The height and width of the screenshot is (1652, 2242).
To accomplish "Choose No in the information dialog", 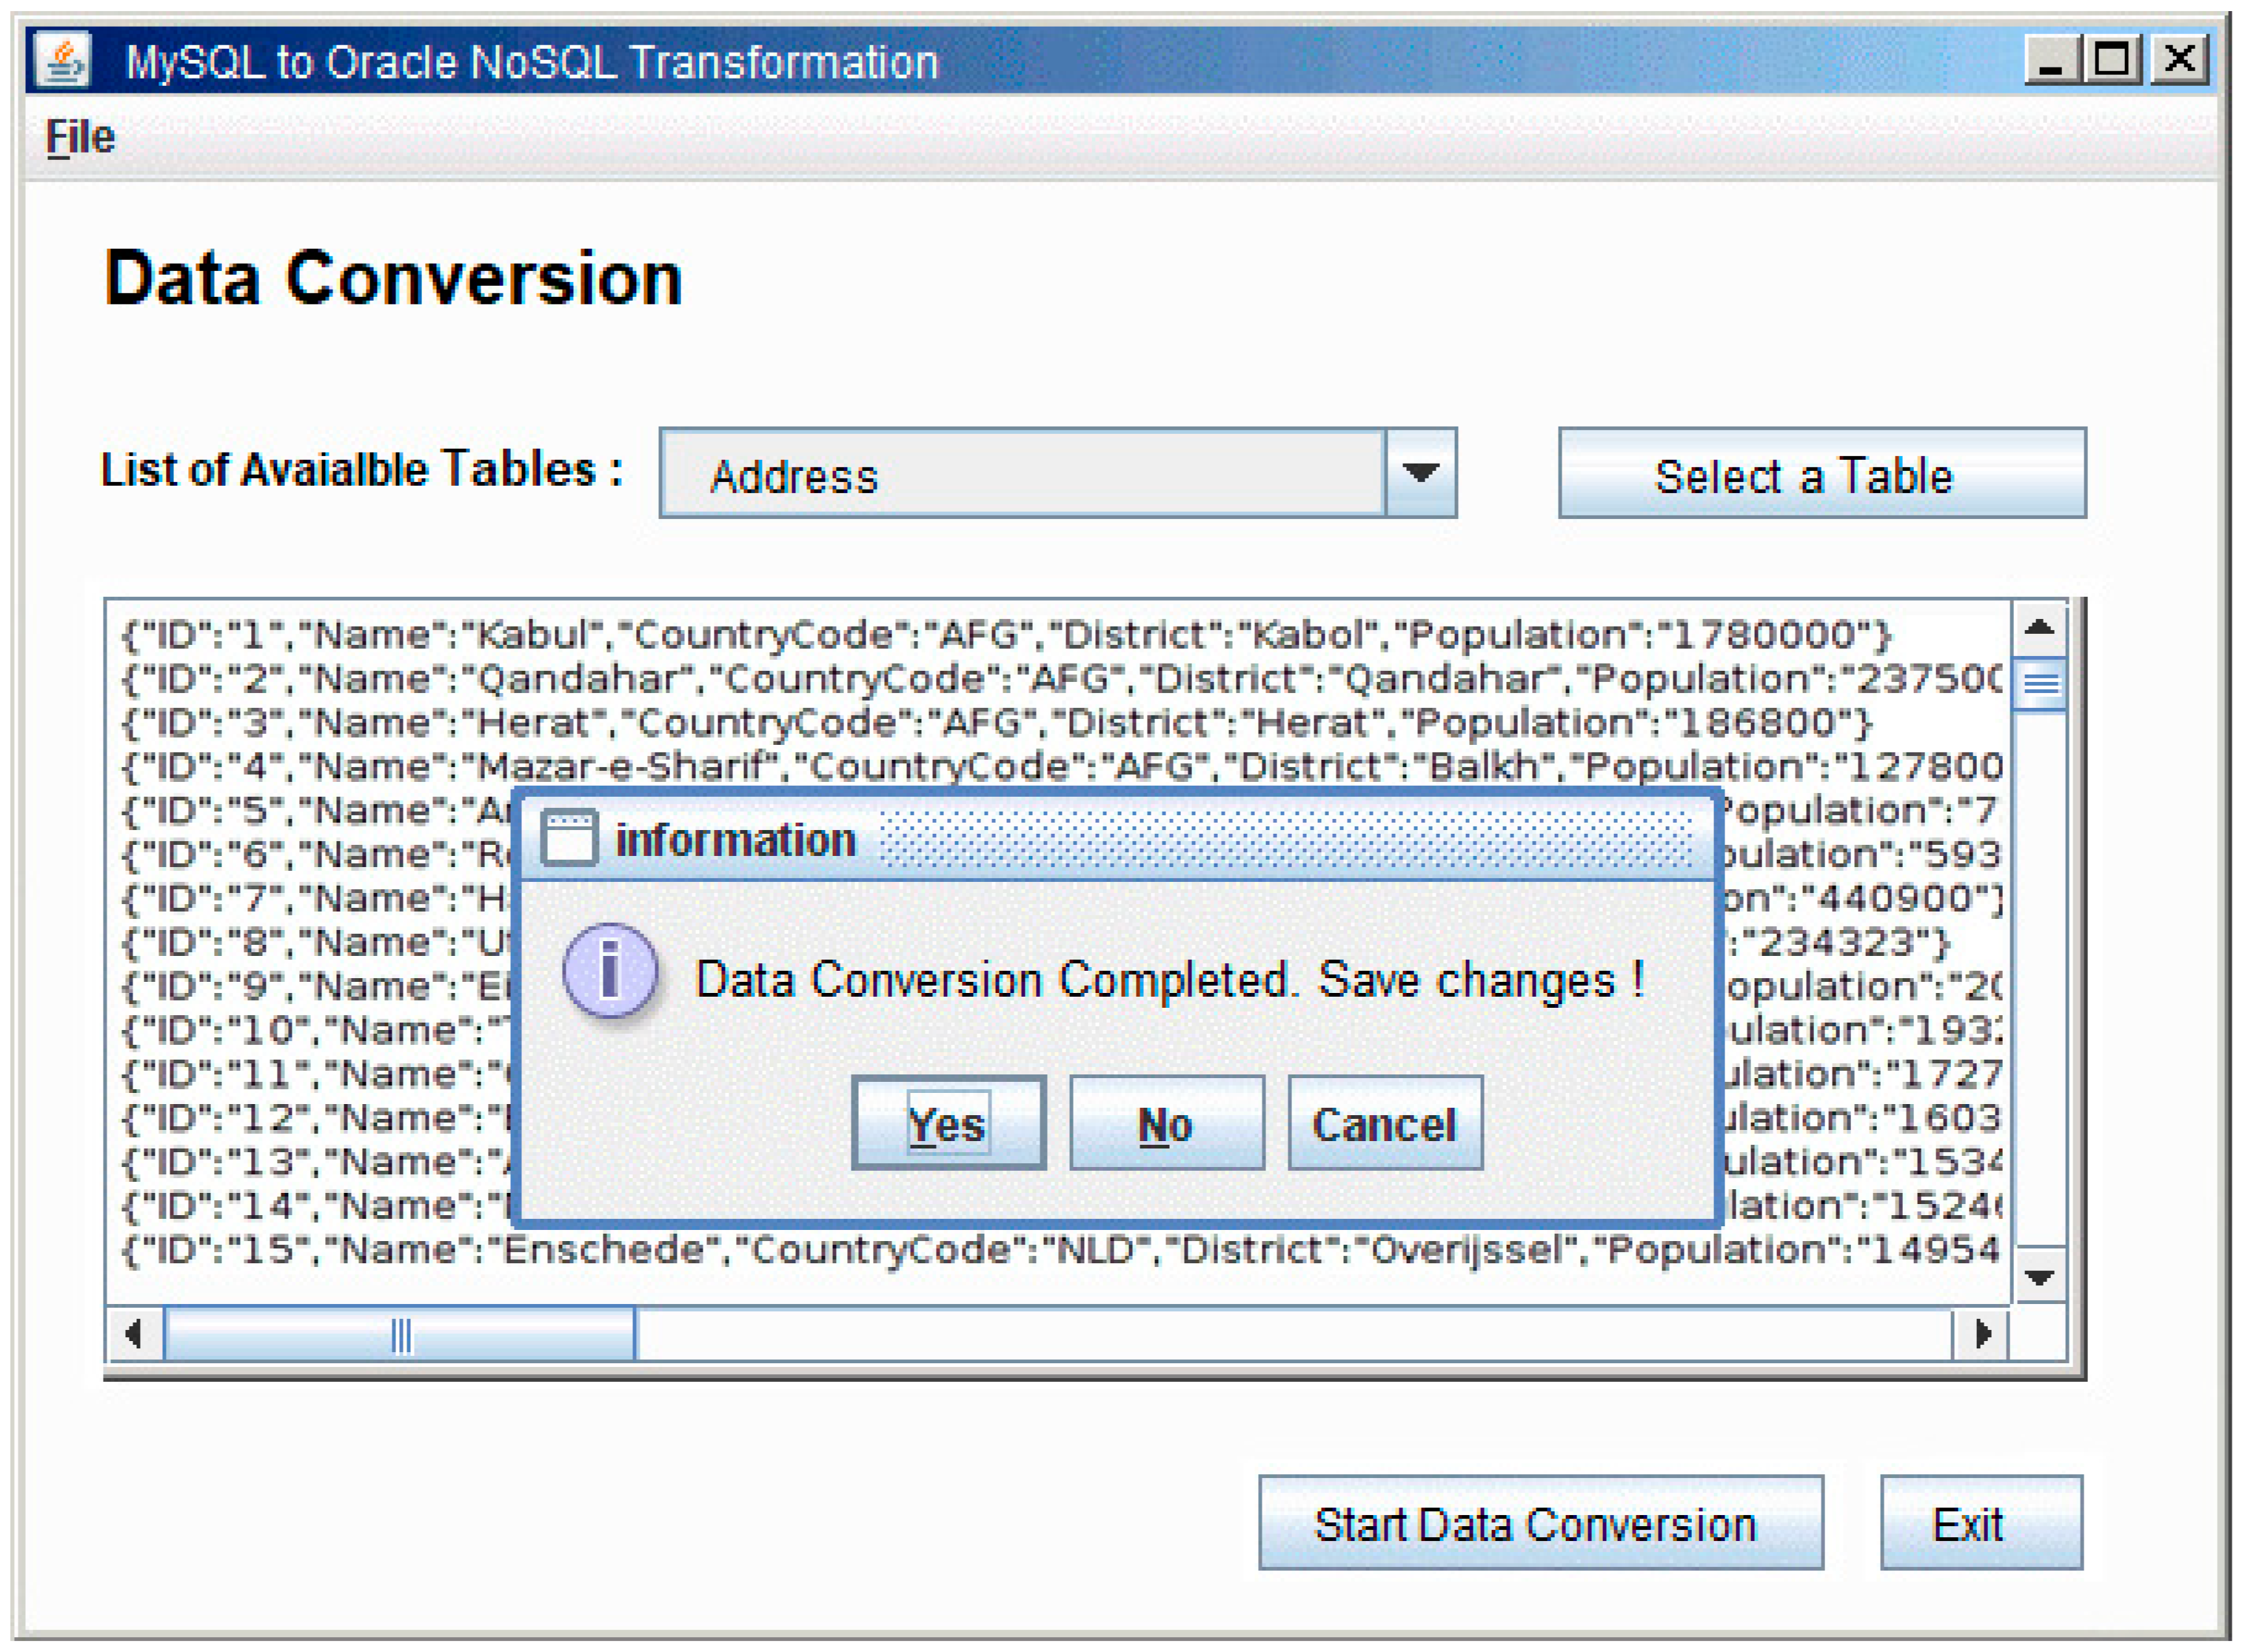I will click(1166, 1123).
